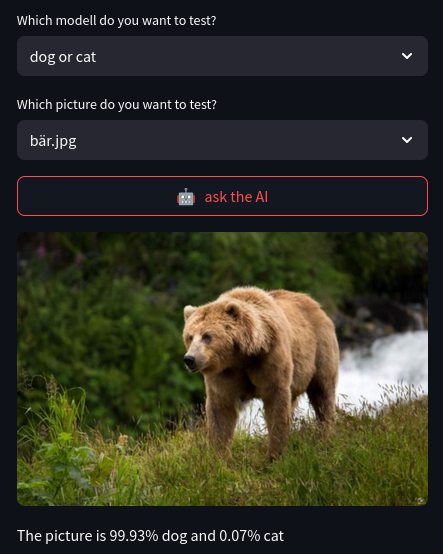
Task: Click the 'bär.jpg' selected filename text
Action: coord(53,141)
